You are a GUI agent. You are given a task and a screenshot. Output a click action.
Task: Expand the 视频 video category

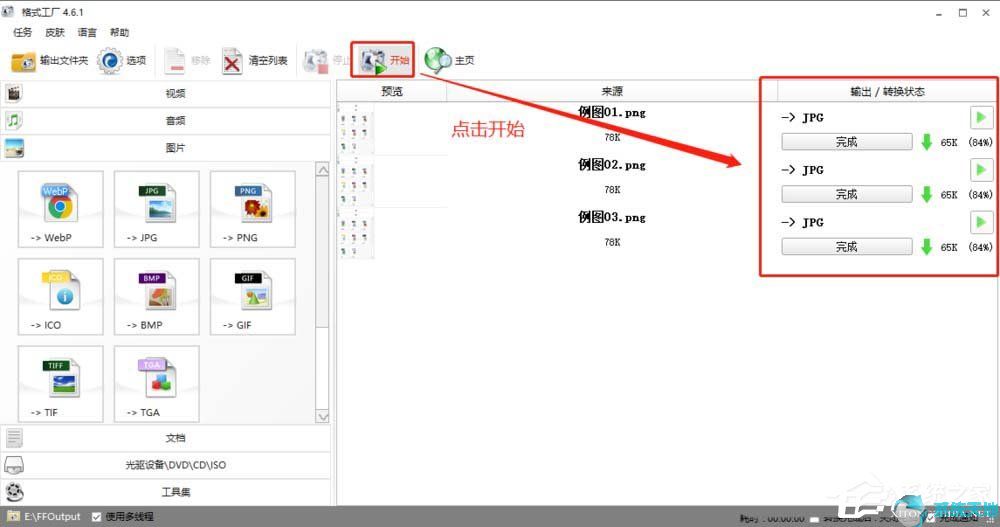tap(166, 93)
